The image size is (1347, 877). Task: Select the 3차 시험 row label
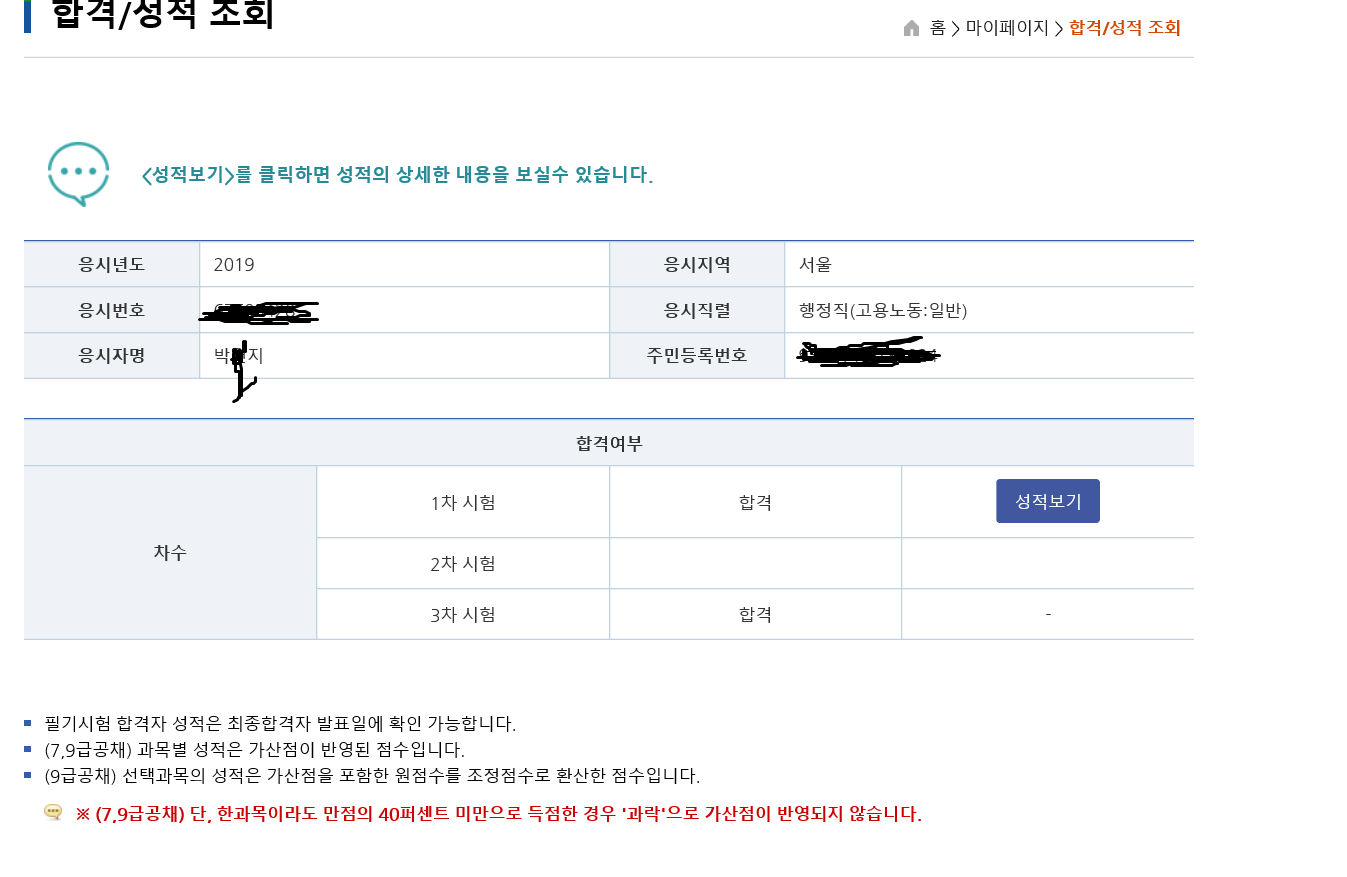[462, 614]
